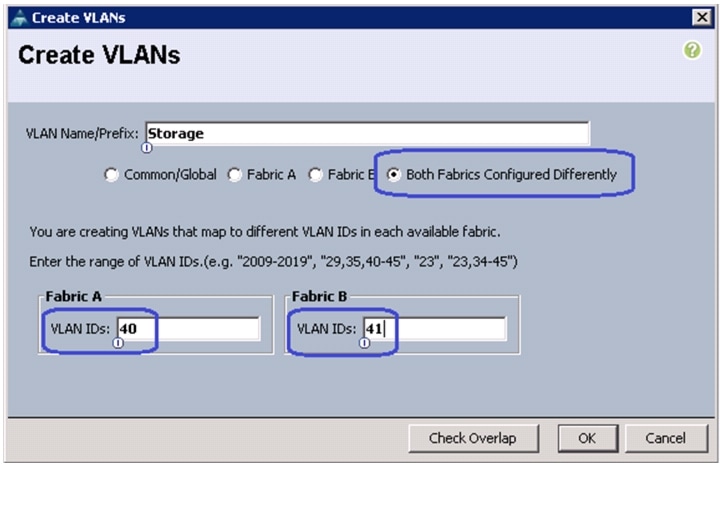The width and height of the screenshot is (720, 507).
Task: Click the Fabric B VLAN IDs field
Action: pos(435,329)
